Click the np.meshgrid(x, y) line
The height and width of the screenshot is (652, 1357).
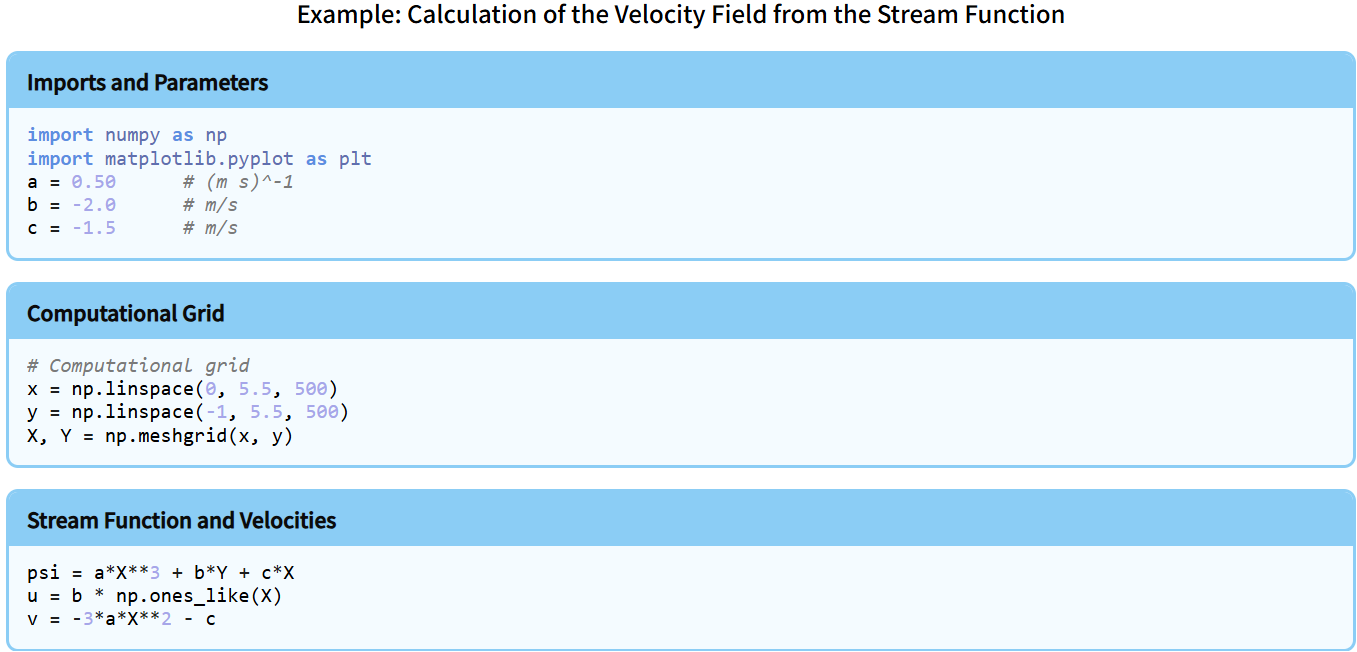(160, 436)
